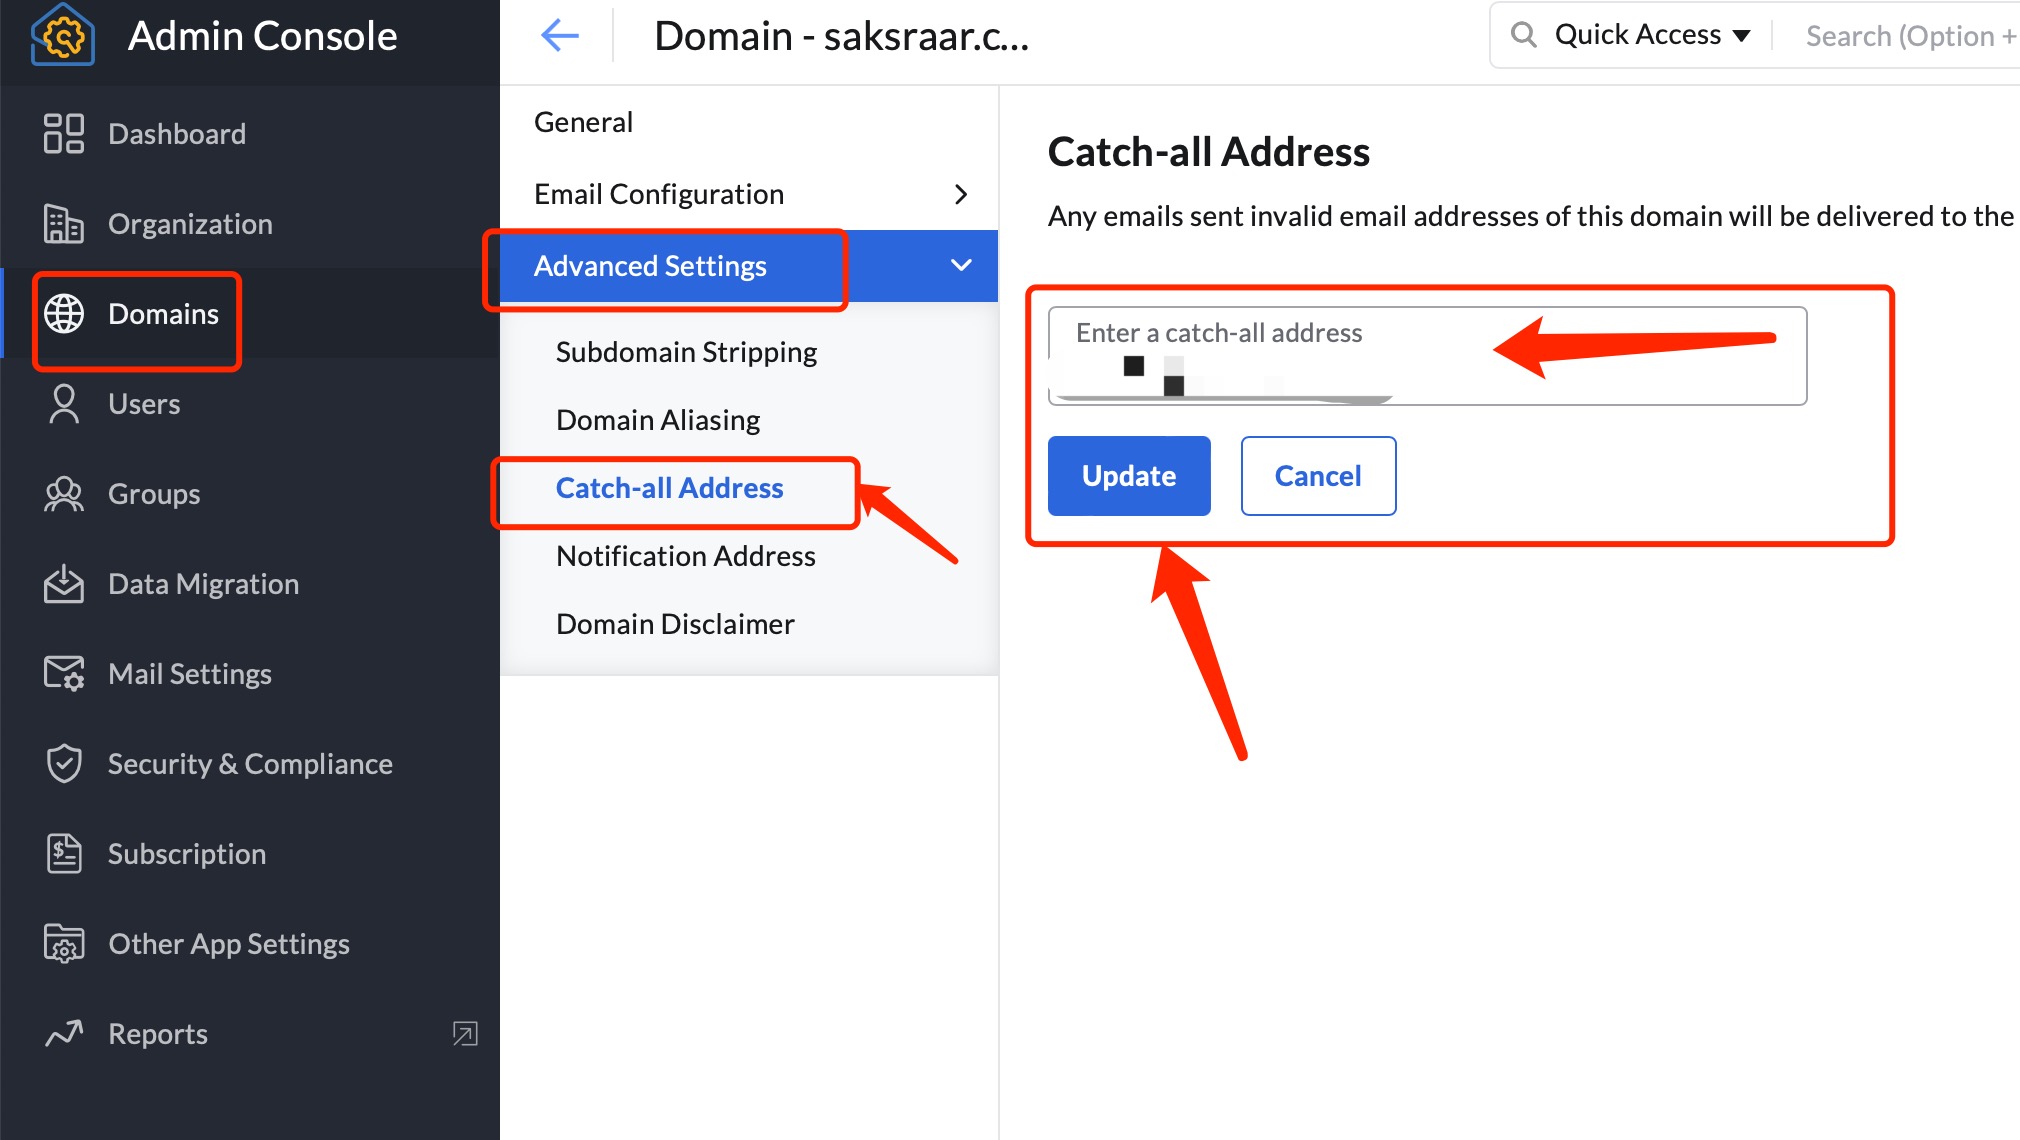Open Reports in new window via external icon
This screenshot has height=1140, width=2020.
[x=464, y=1034]
